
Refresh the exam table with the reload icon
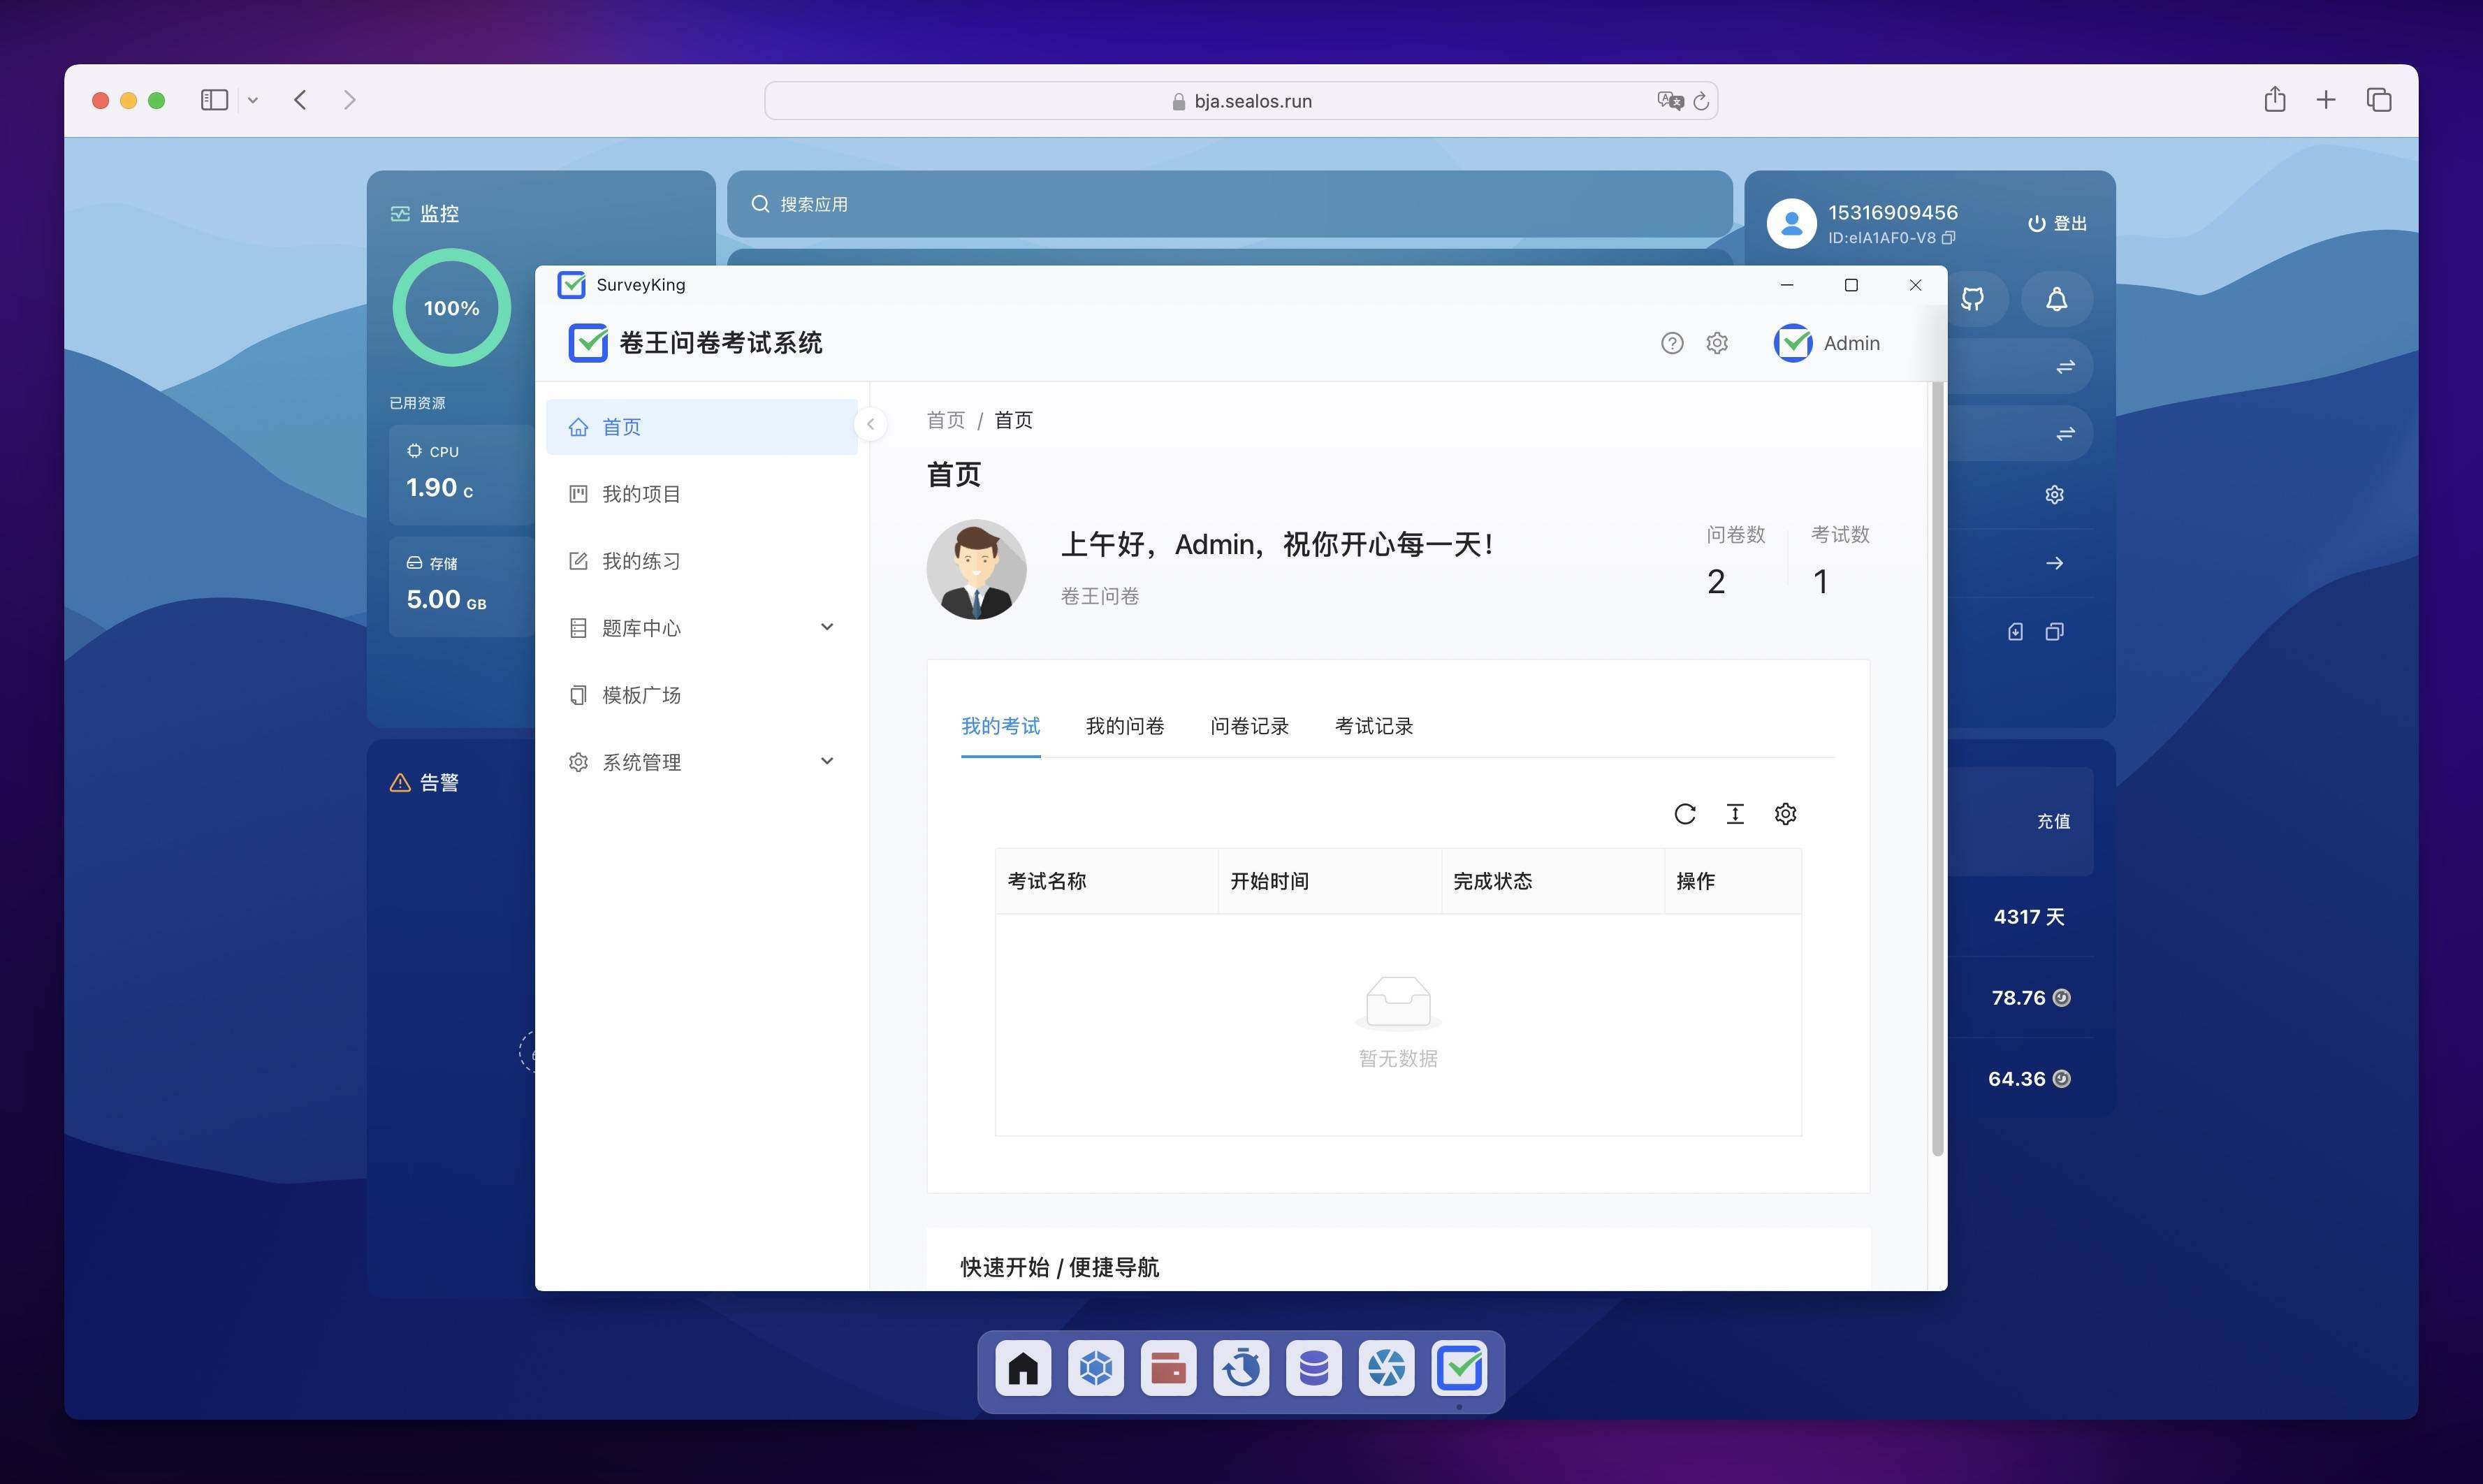coord(1685,814)
